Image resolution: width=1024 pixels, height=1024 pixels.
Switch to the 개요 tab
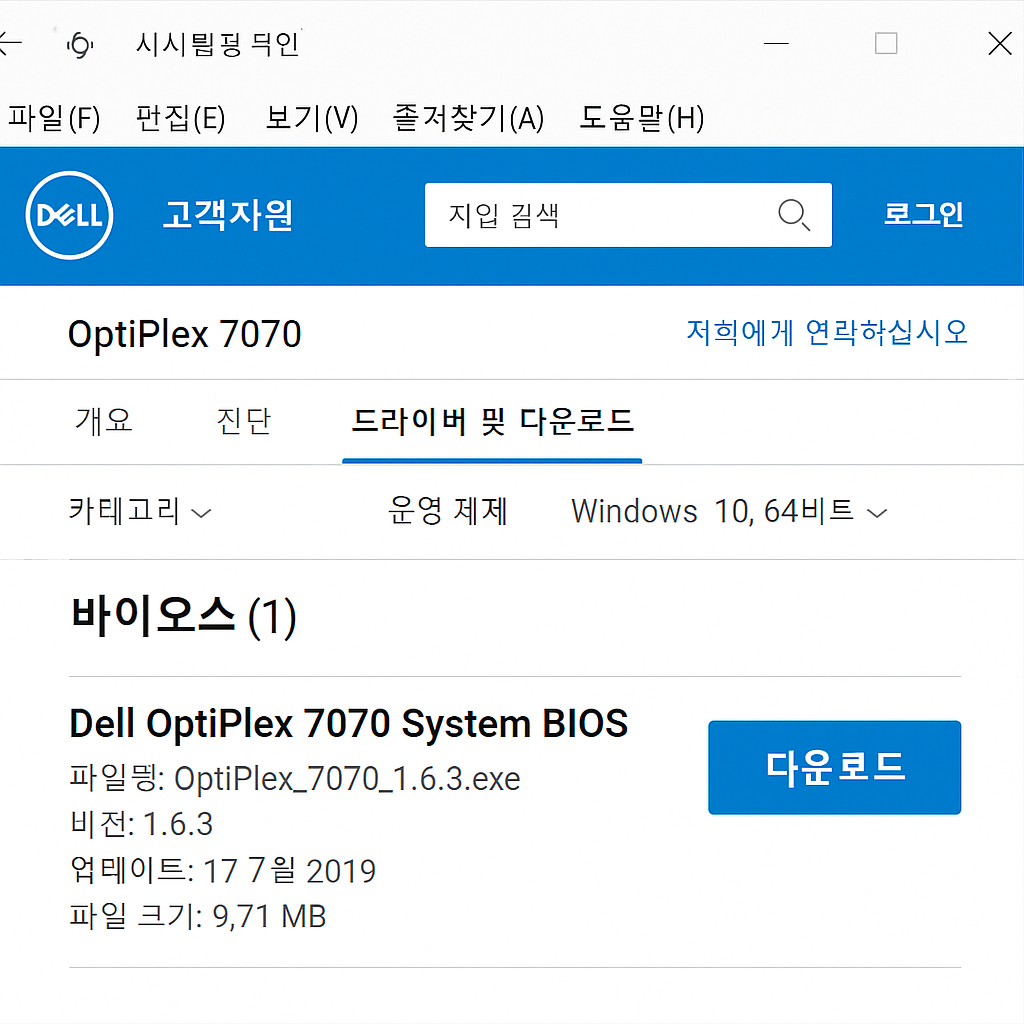coord(104,421)
